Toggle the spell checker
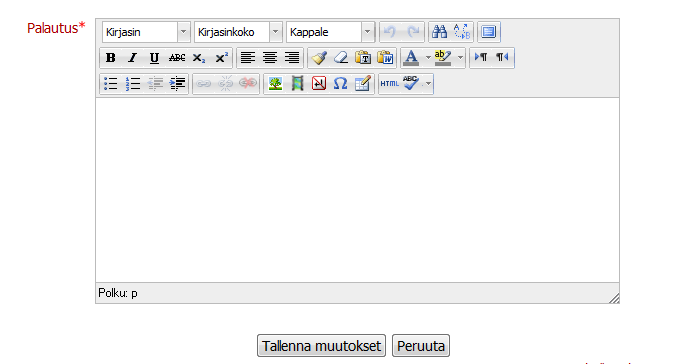This screenshot has width=698, height=364. point(410,84)
